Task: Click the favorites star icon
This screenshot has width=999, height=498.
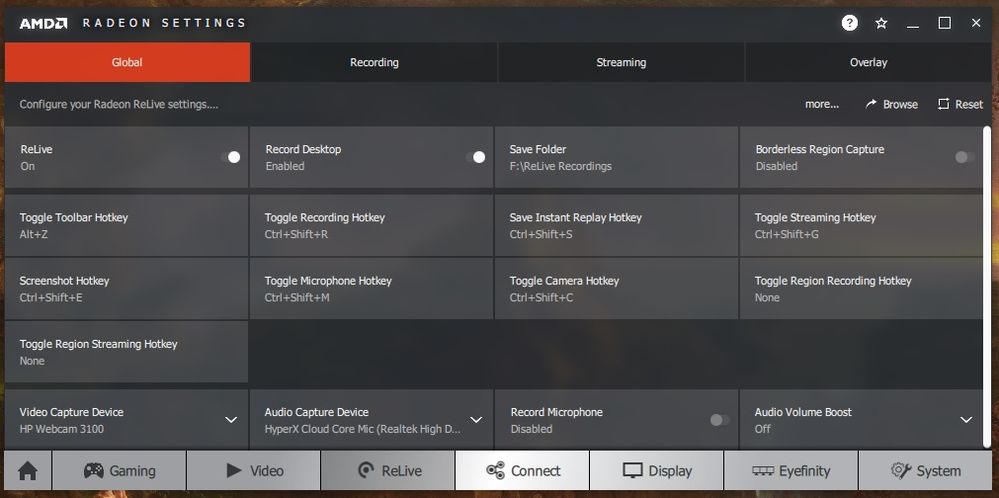Action: pos(881,24)
